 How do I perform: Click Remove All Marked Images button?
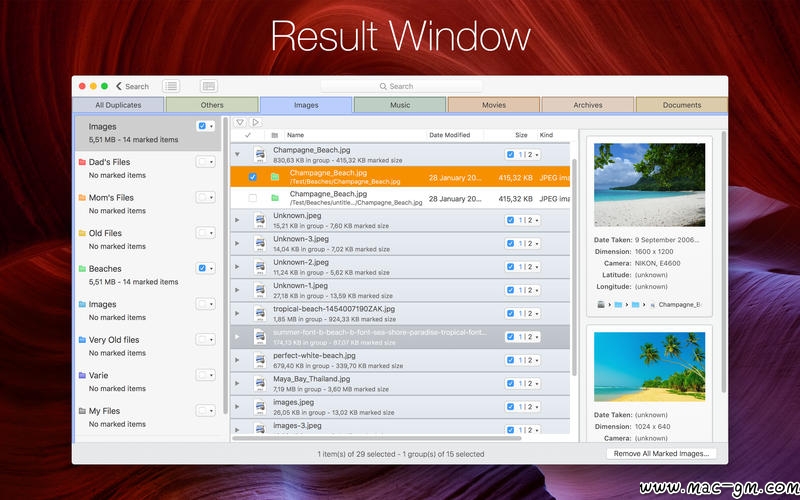(x=661, y=454)
